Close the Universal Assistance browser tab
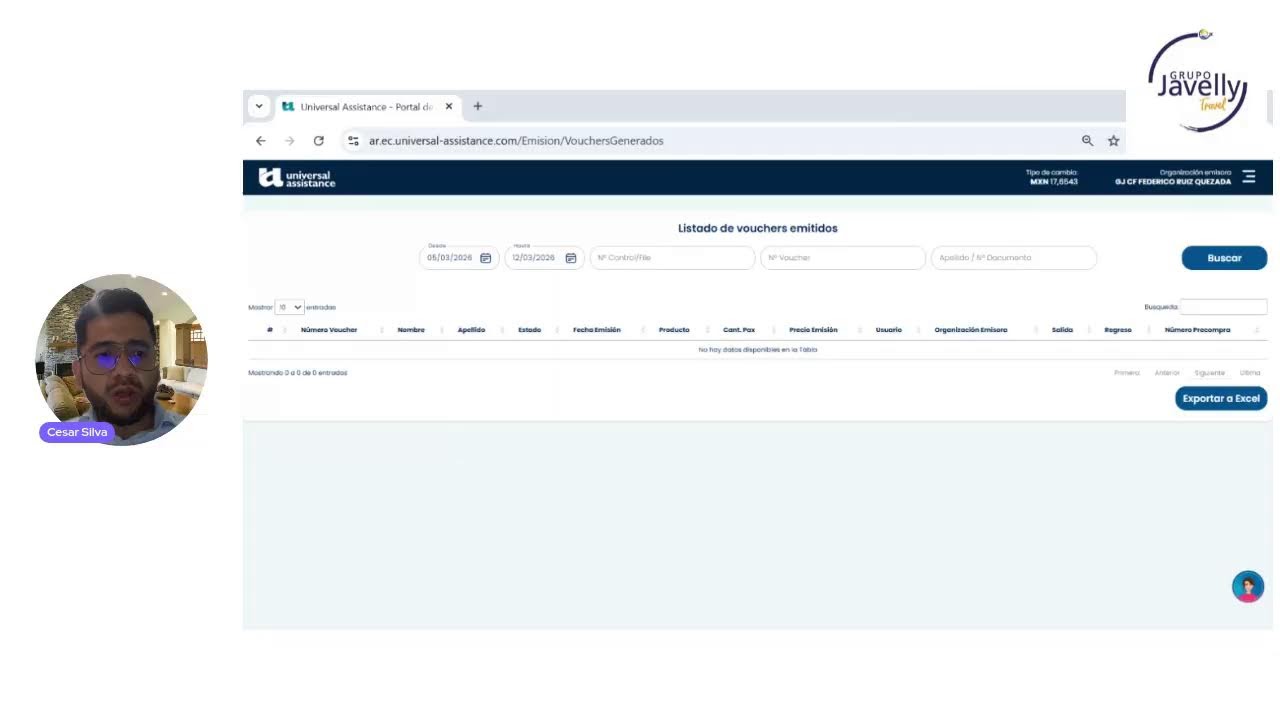1280x720 pixels. (449, 106)
